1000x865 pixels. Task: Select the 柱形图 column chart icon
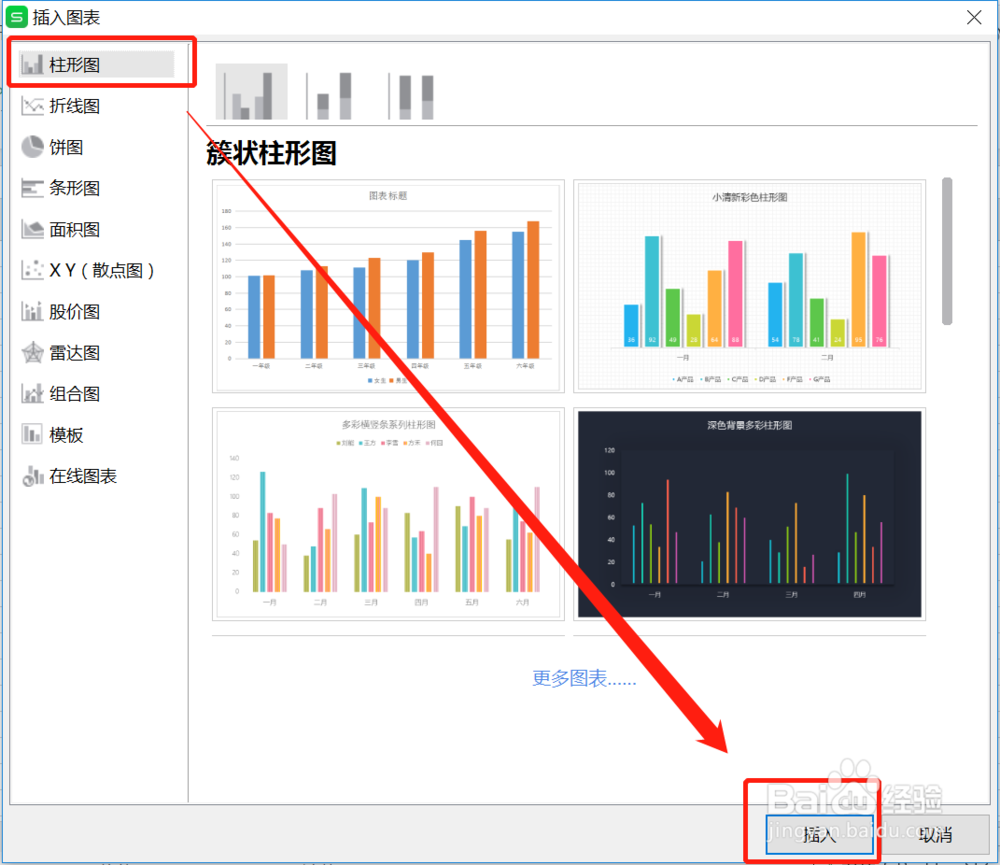point(32,64)
